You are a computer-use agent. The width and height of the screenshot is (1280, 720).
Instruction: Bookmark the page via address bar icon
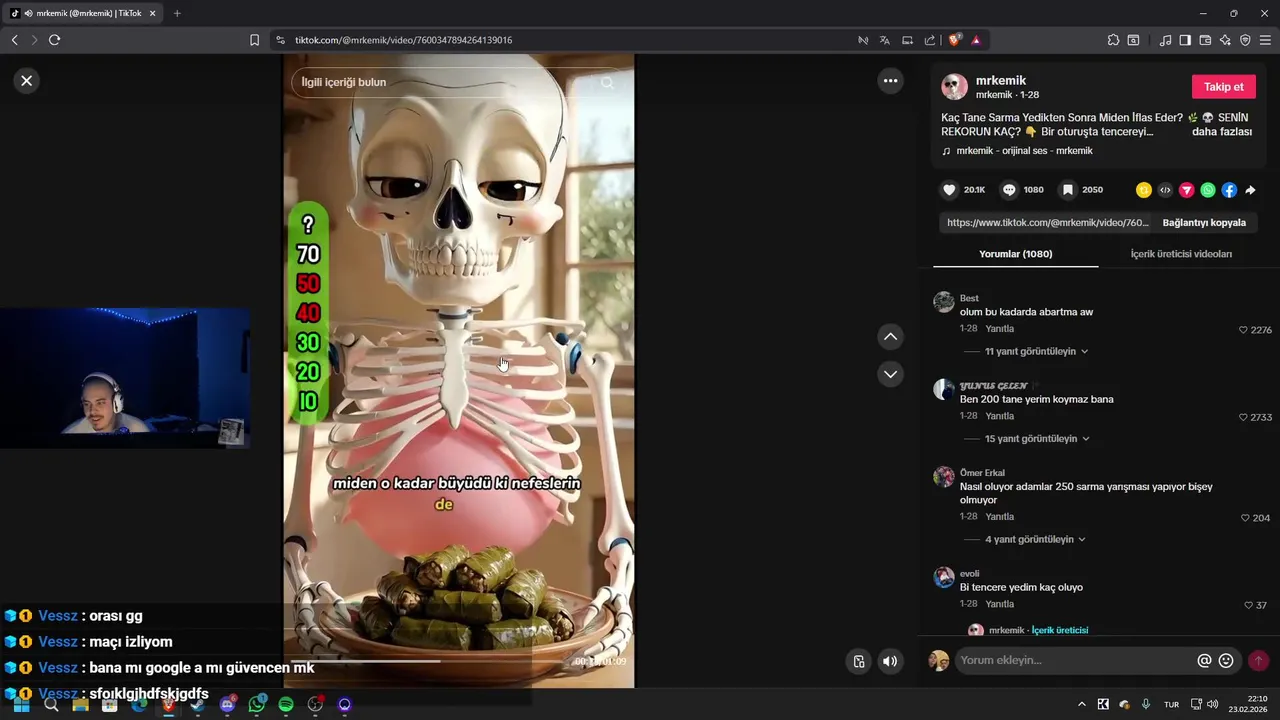pyautogui.click(x=254, y=40)
